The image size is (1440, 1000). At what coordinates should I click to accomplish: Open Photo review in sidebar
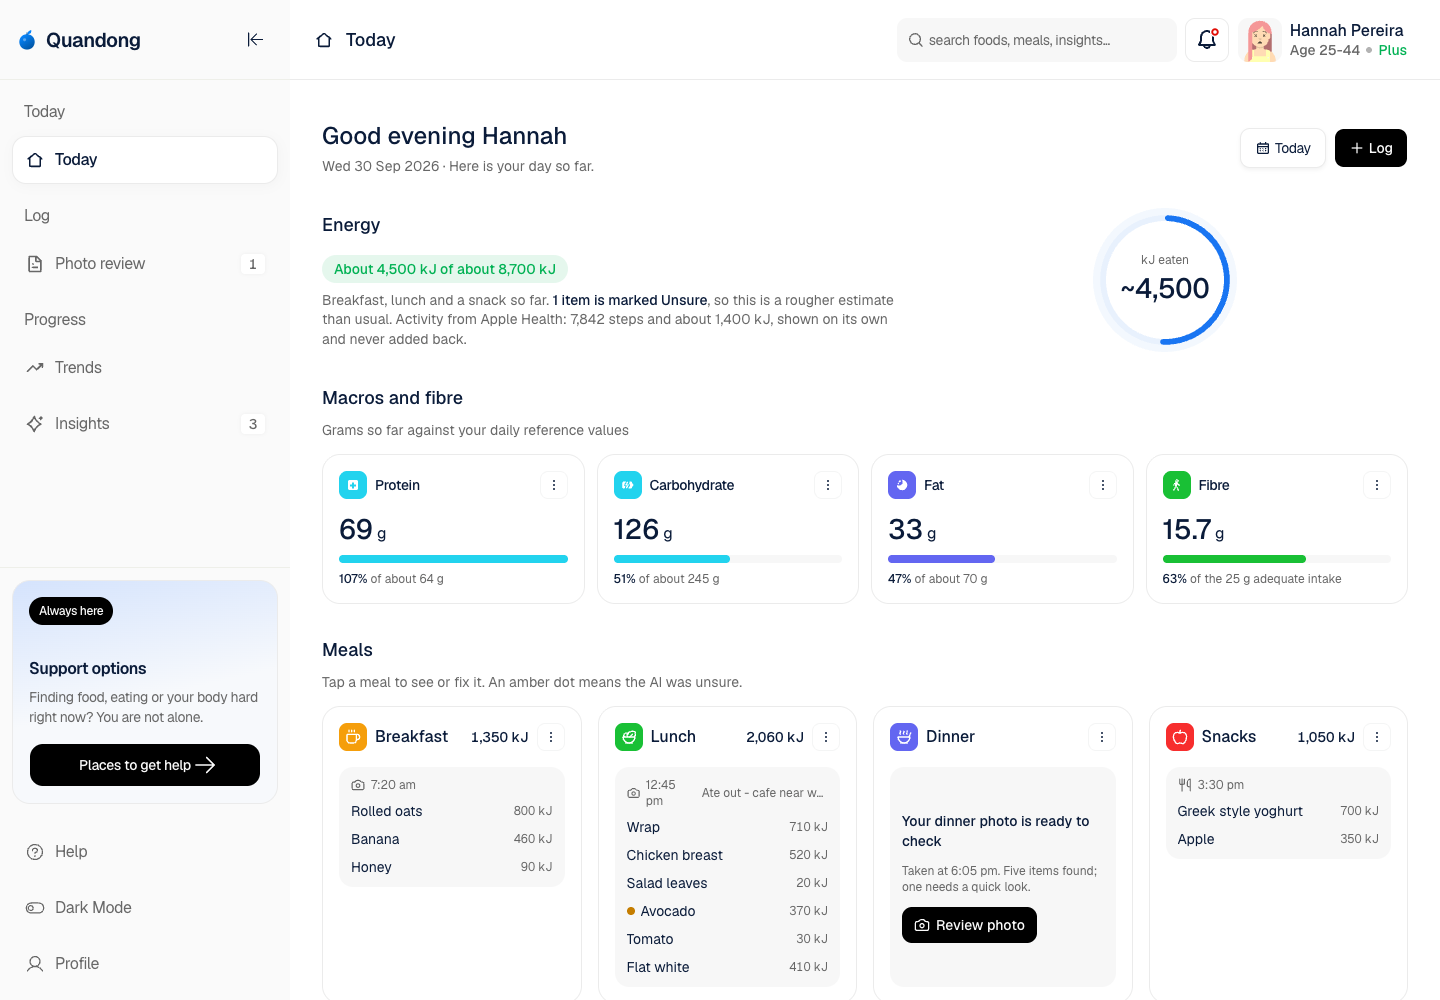coord(145,264)
